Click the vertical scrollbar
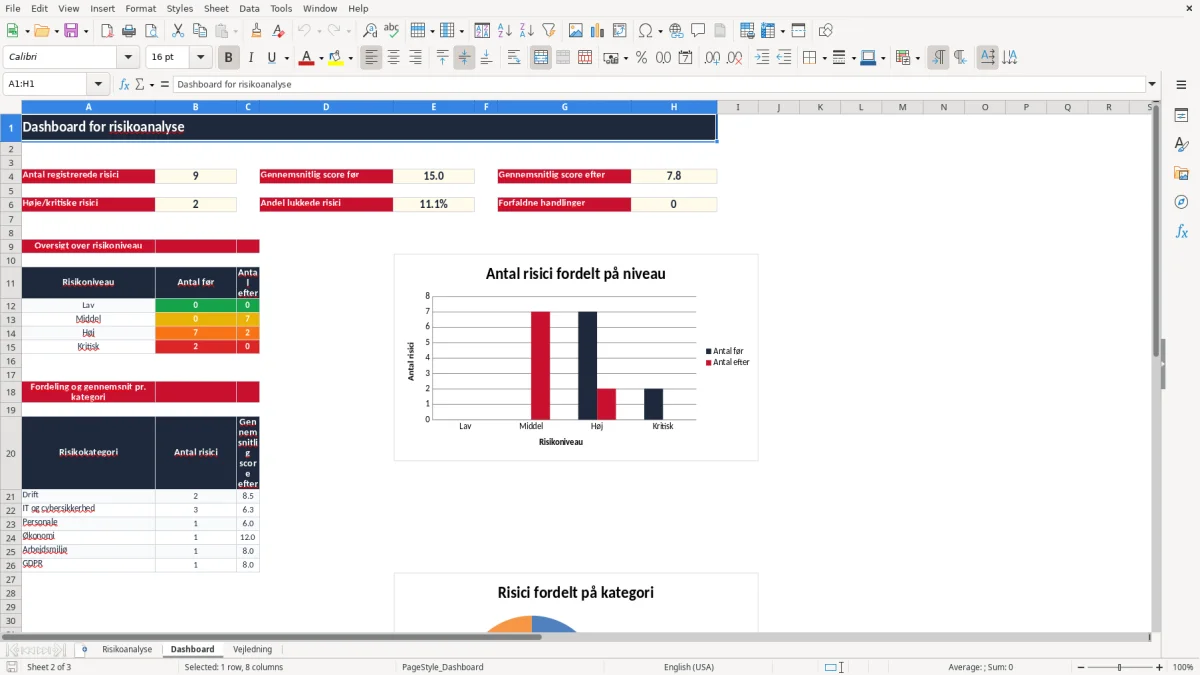The width and height of the screenshot is (1200, 675). [x=1156, y=365]
